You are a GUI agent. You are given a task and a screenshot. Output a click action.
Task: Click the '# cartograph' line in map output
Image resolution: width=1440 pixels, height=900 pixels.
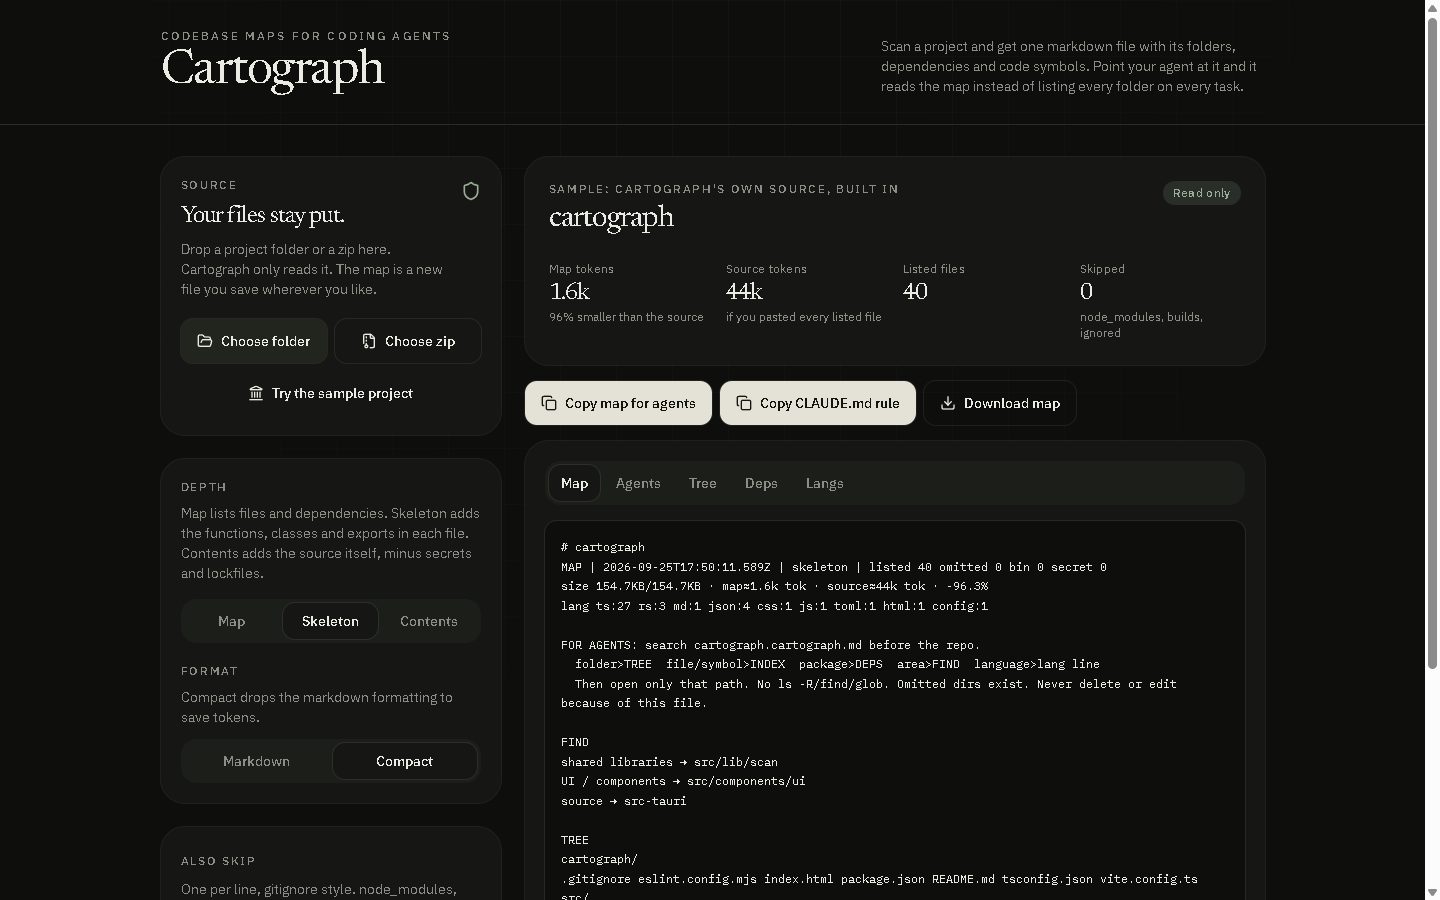603,547
